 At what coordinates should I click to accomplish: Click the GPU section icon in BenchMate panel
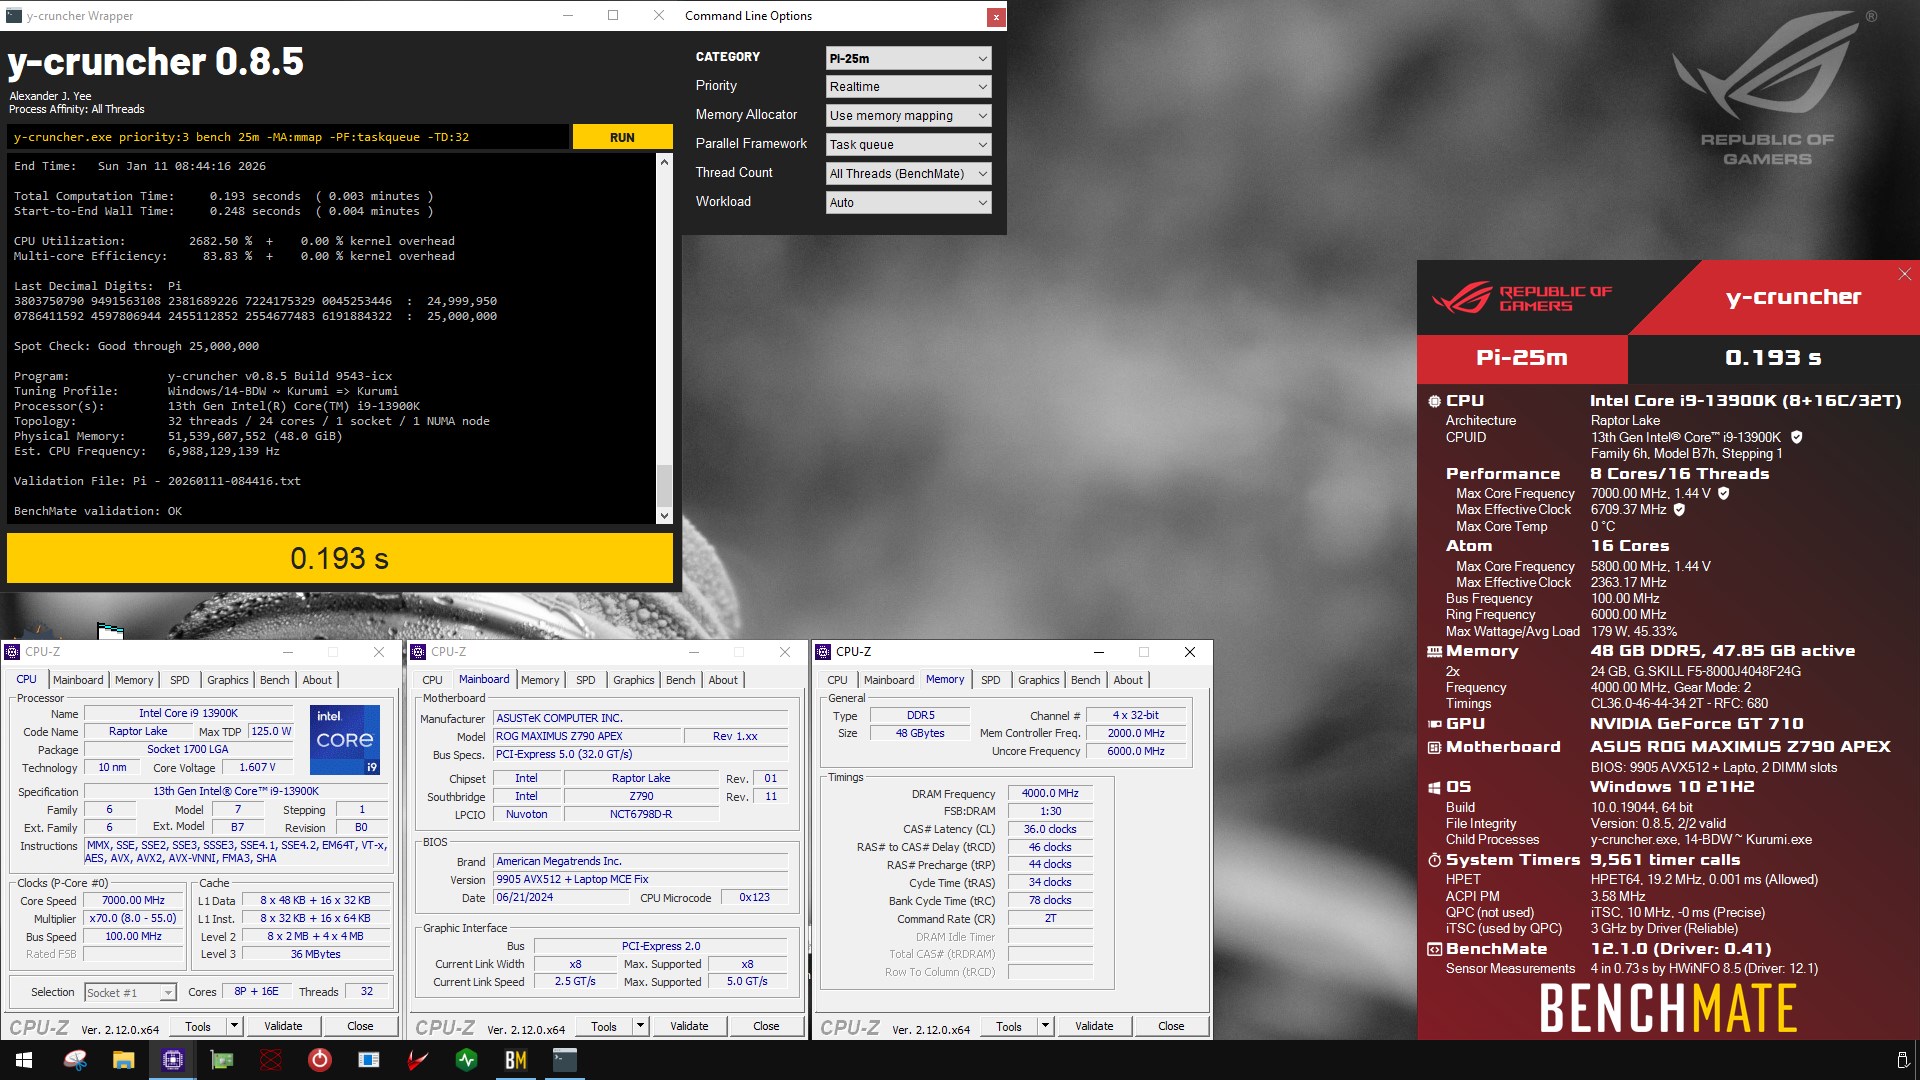tap(1434, 724)
